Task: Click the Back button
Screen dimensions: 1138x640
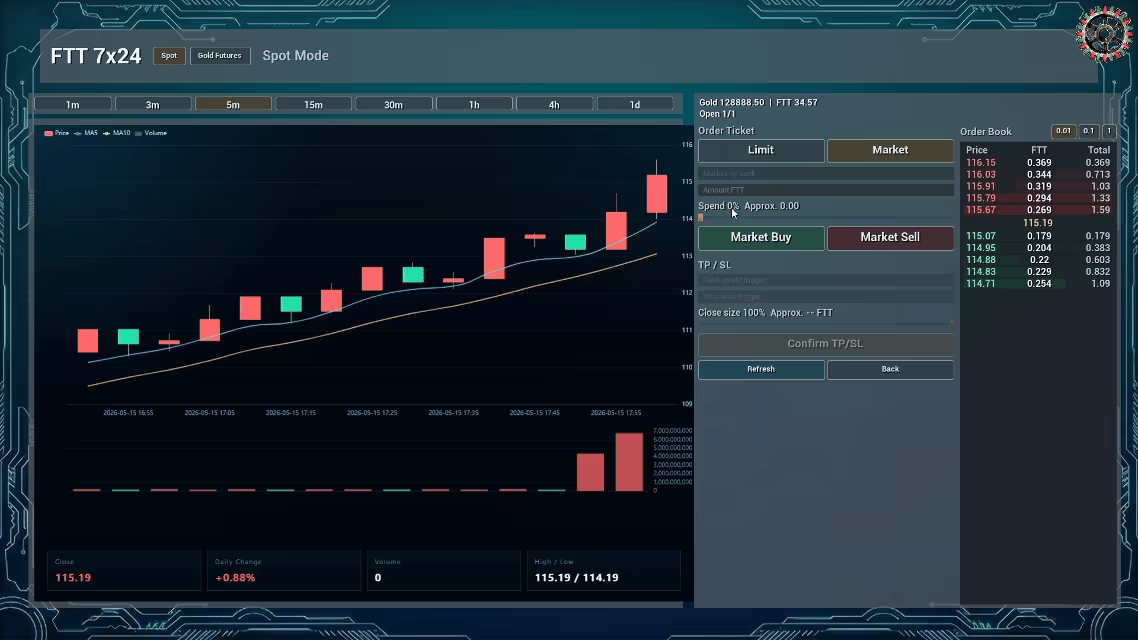Action: [x=890, y=369]
